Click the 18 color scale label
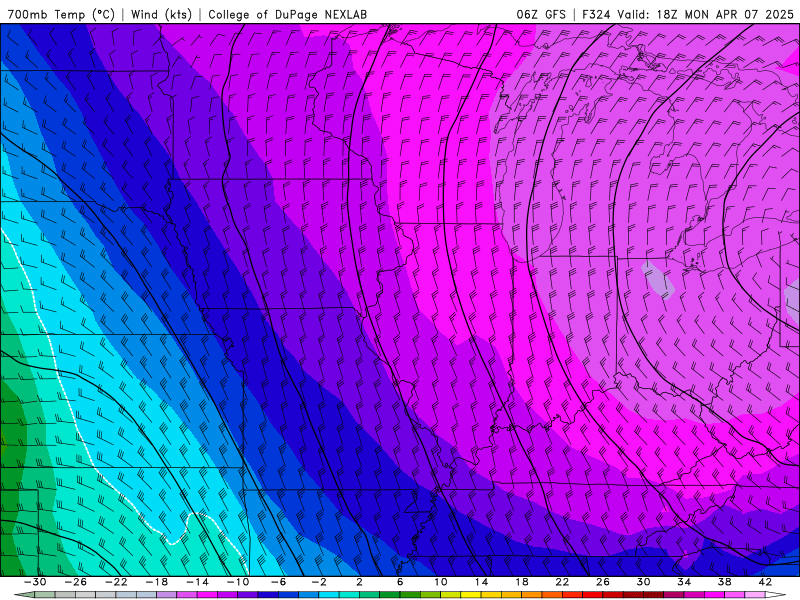Image resolution: width=800 pixels, height=600 pixels. (522, 582)
